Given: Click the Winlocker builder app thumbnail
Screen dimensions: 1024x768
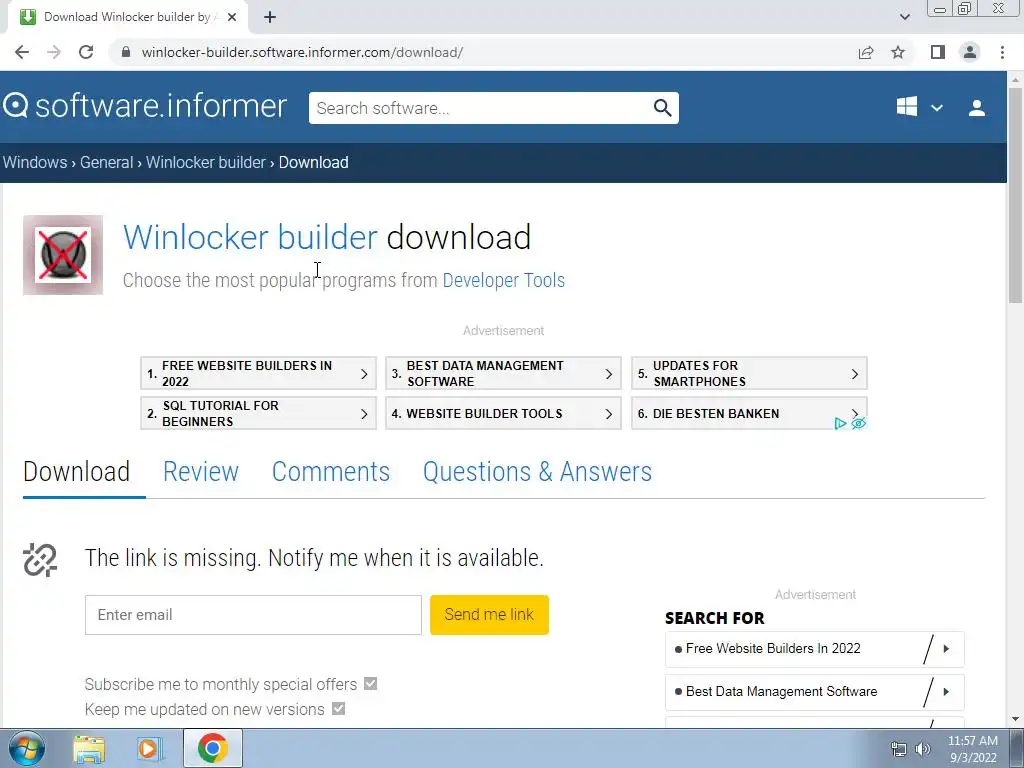Looking at the screenshot, I should click(63, 255).
